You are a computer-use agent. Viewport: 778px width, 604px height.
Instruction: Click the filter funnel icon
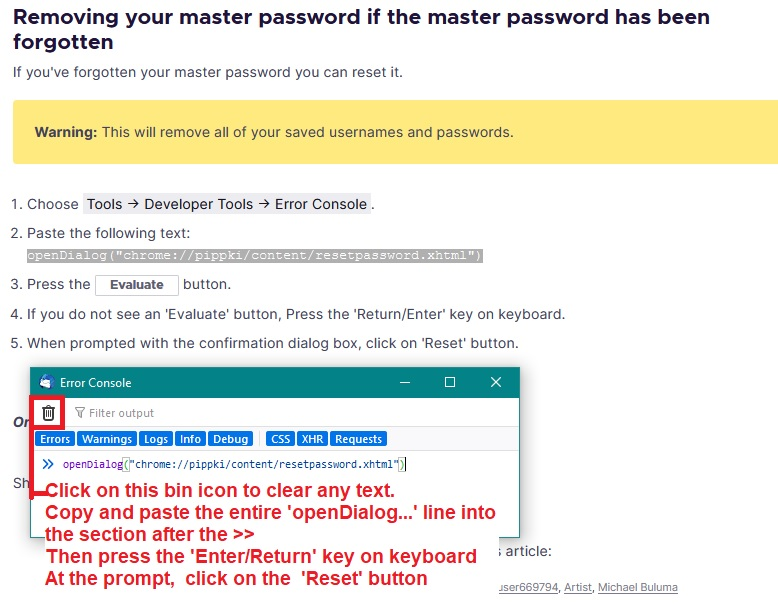click(79, 413)
